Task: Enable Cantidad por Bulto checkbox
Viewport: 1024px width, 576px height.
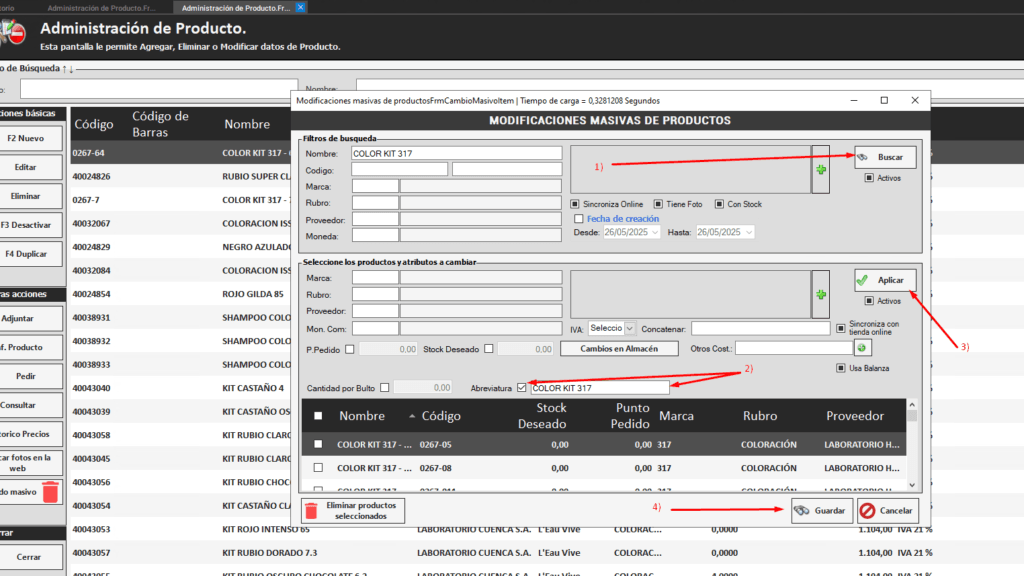Action: (385, 388)
